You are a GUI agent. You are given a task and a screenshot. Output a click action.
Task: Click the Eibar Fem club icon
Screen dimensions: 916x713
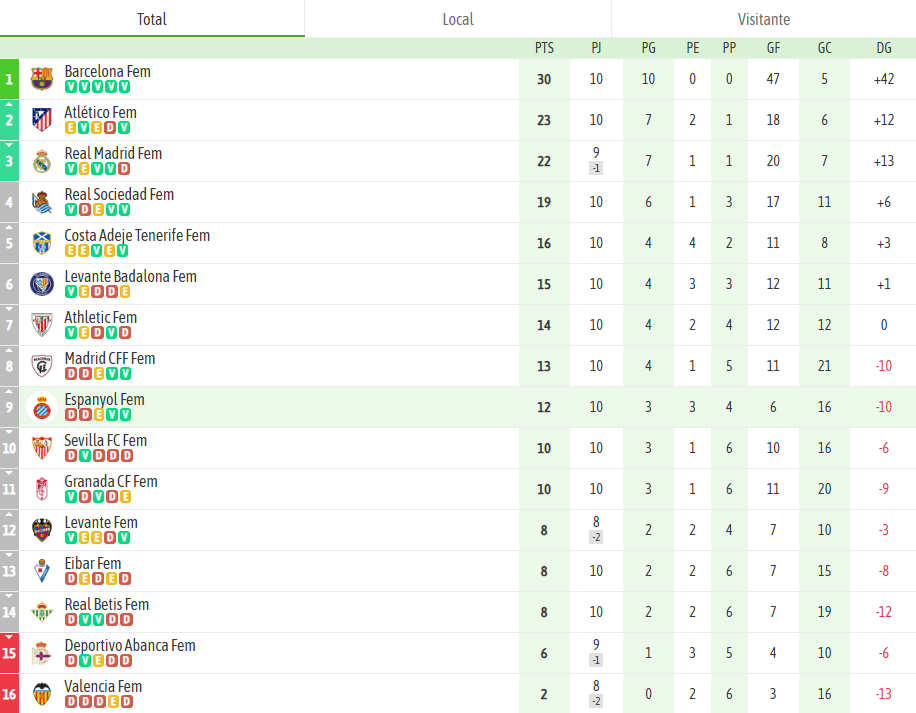[41, 570]
